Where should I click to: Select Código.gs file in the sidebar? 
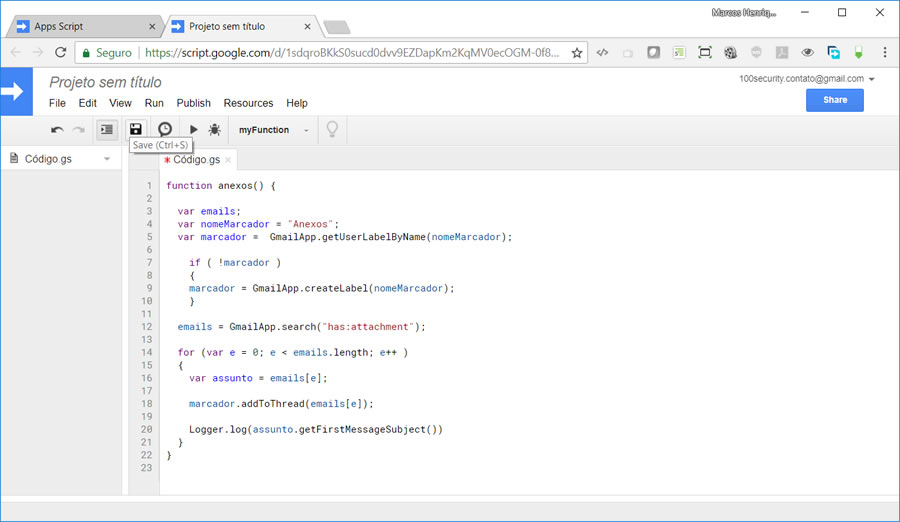click(x=61, y=159)
